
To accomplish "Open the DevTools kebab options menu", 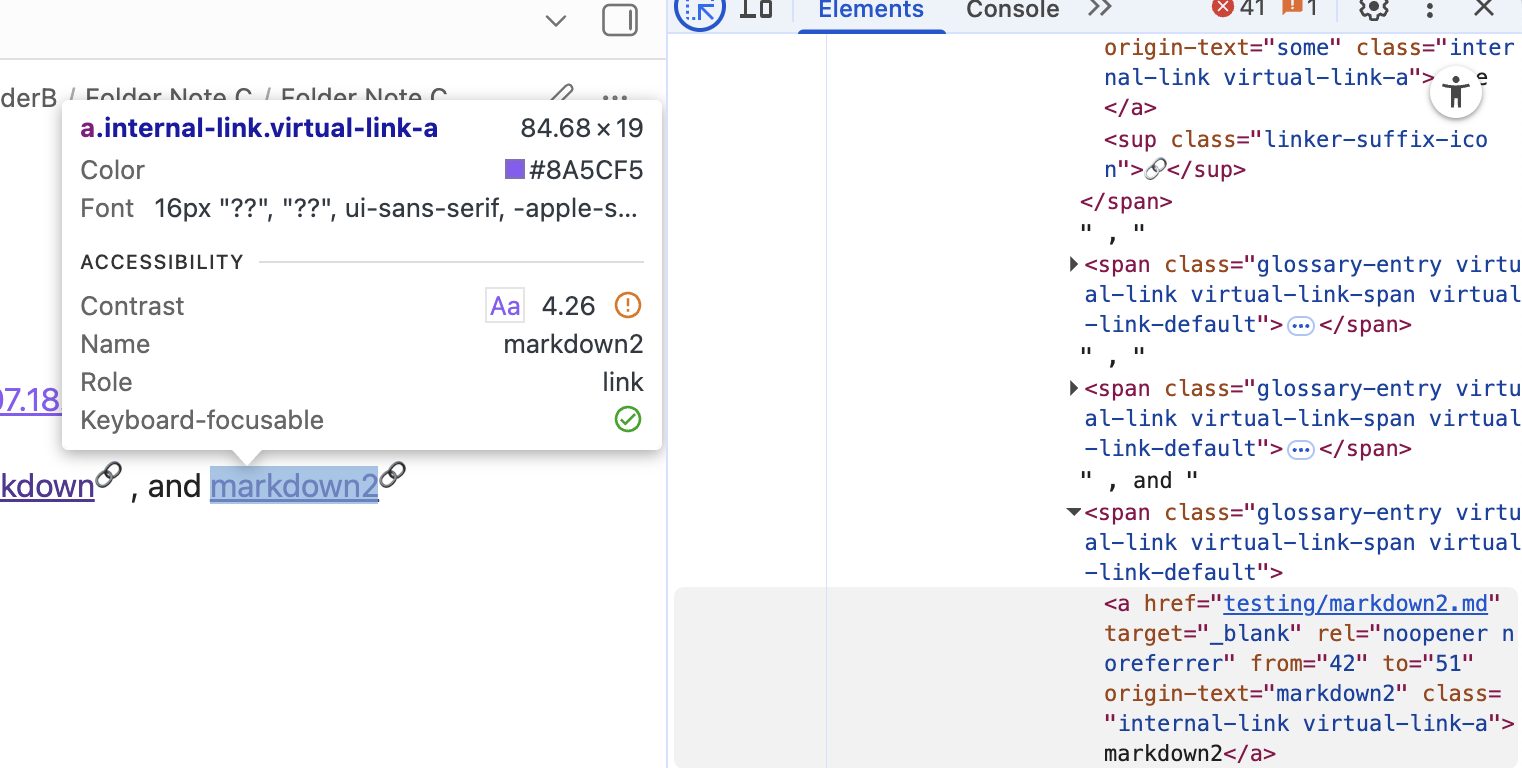I will (1430, 10).
